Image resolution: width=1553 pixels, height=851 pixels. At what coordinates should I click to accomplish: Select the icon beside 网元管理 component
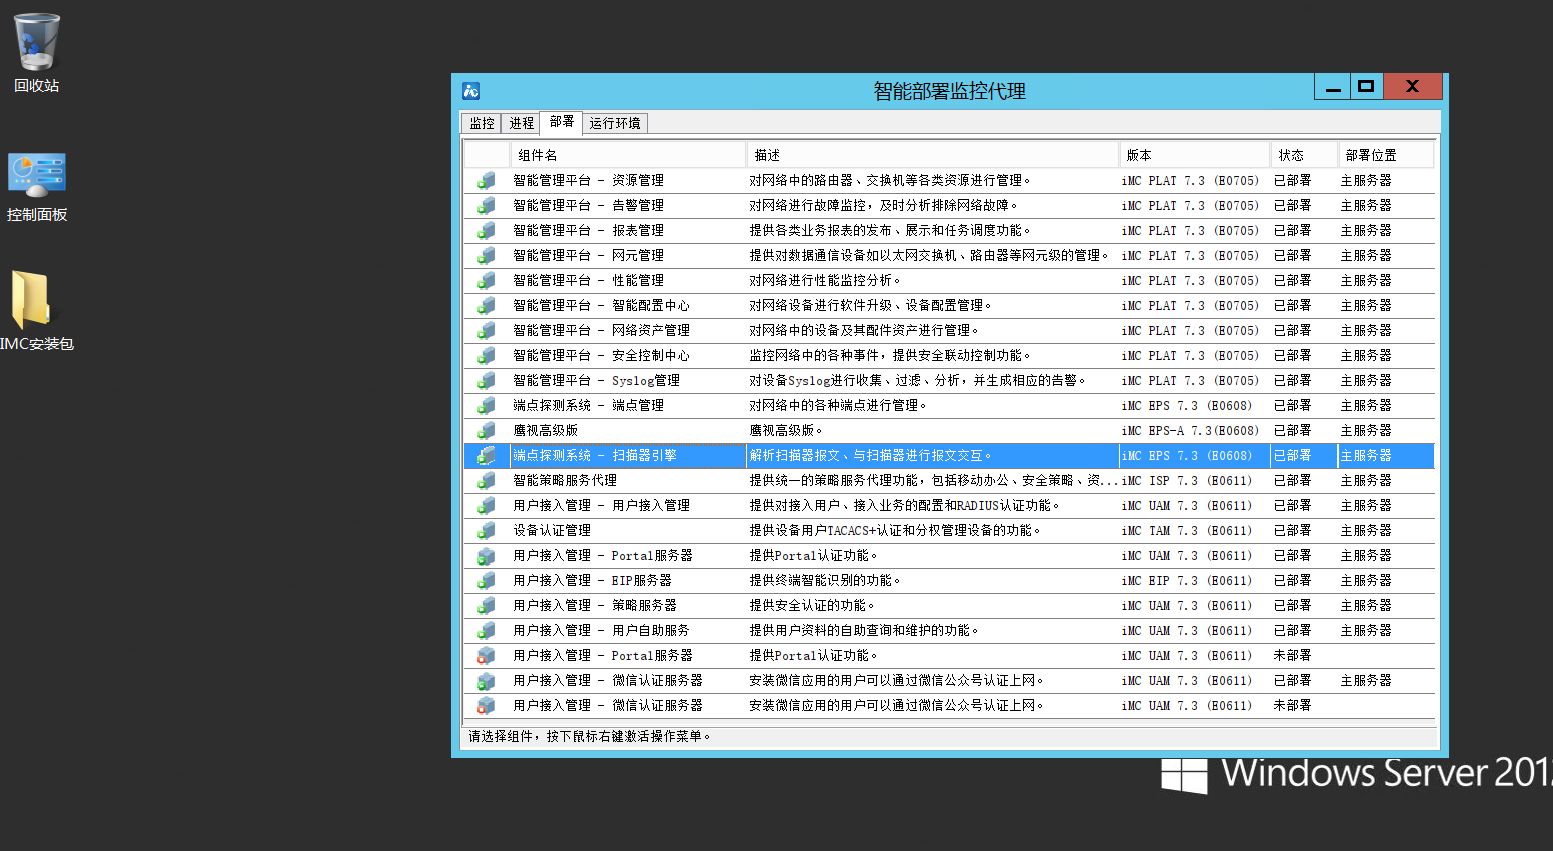point(486,256)
